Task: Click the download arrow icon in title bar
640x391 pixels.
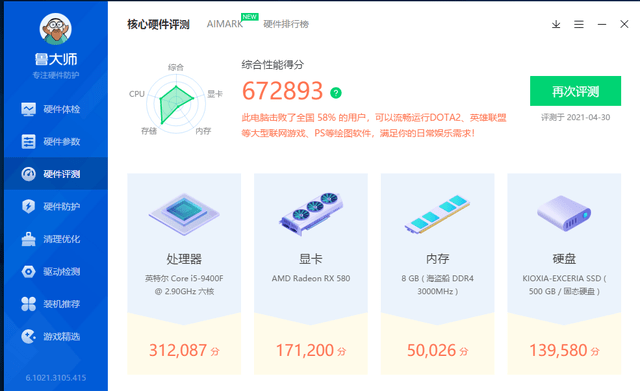Action: [556, 24]
